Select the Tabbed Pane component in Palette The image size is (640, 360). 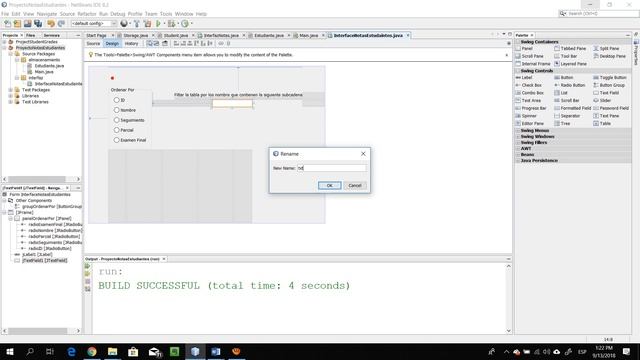tap(570, 48)
